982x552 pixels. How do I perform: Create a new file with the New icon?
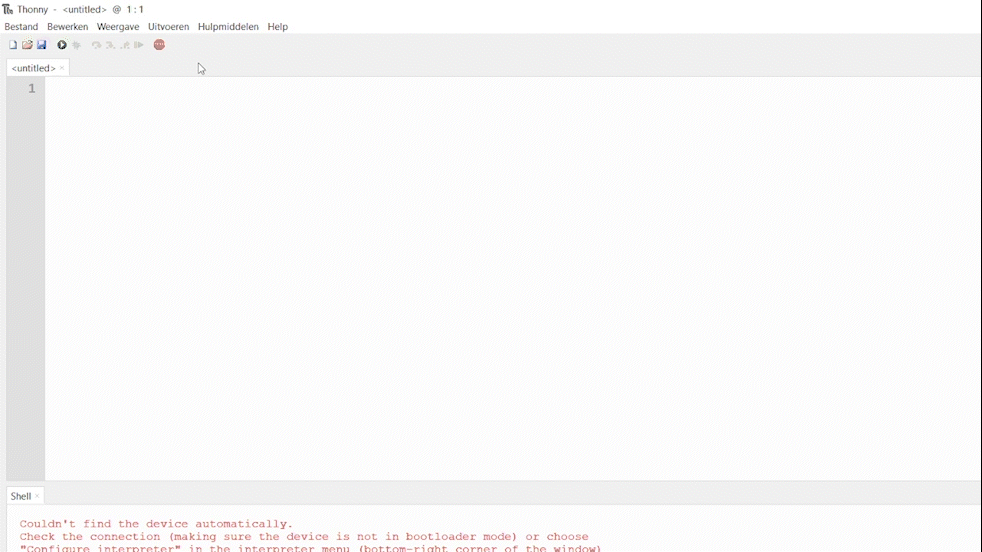coord(13,44)
